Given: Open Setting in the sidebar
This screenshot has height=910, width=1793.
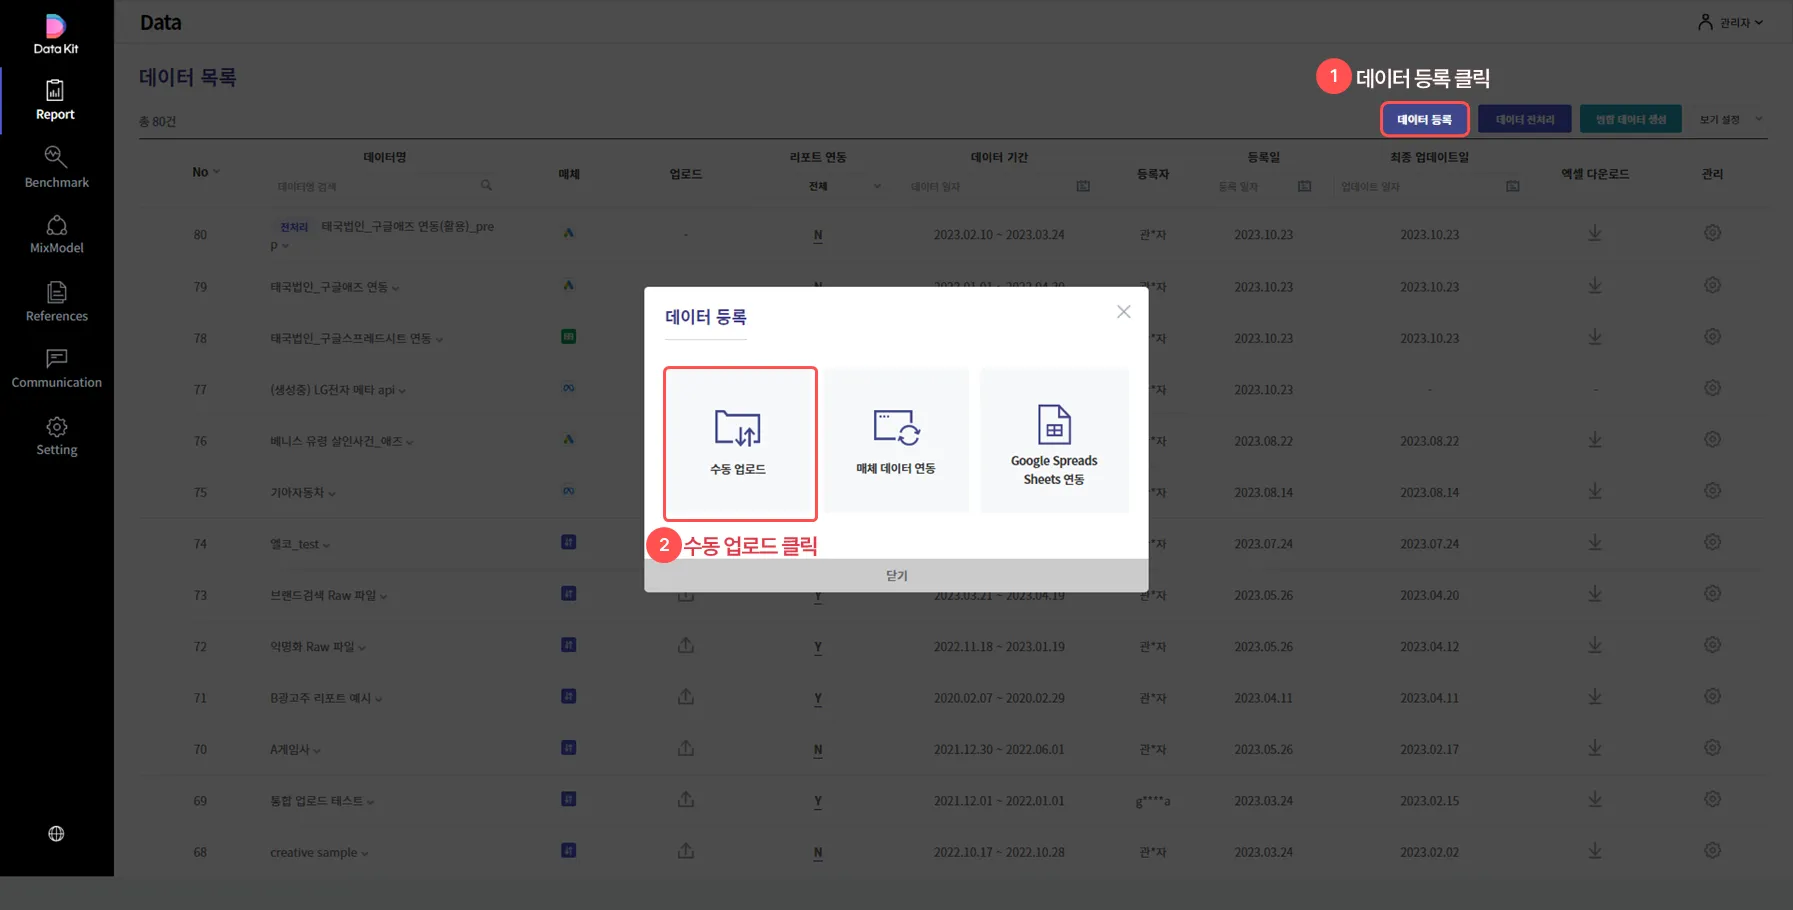Looking at the screenshot, I should pyautogui.click(x=56, y=437).
